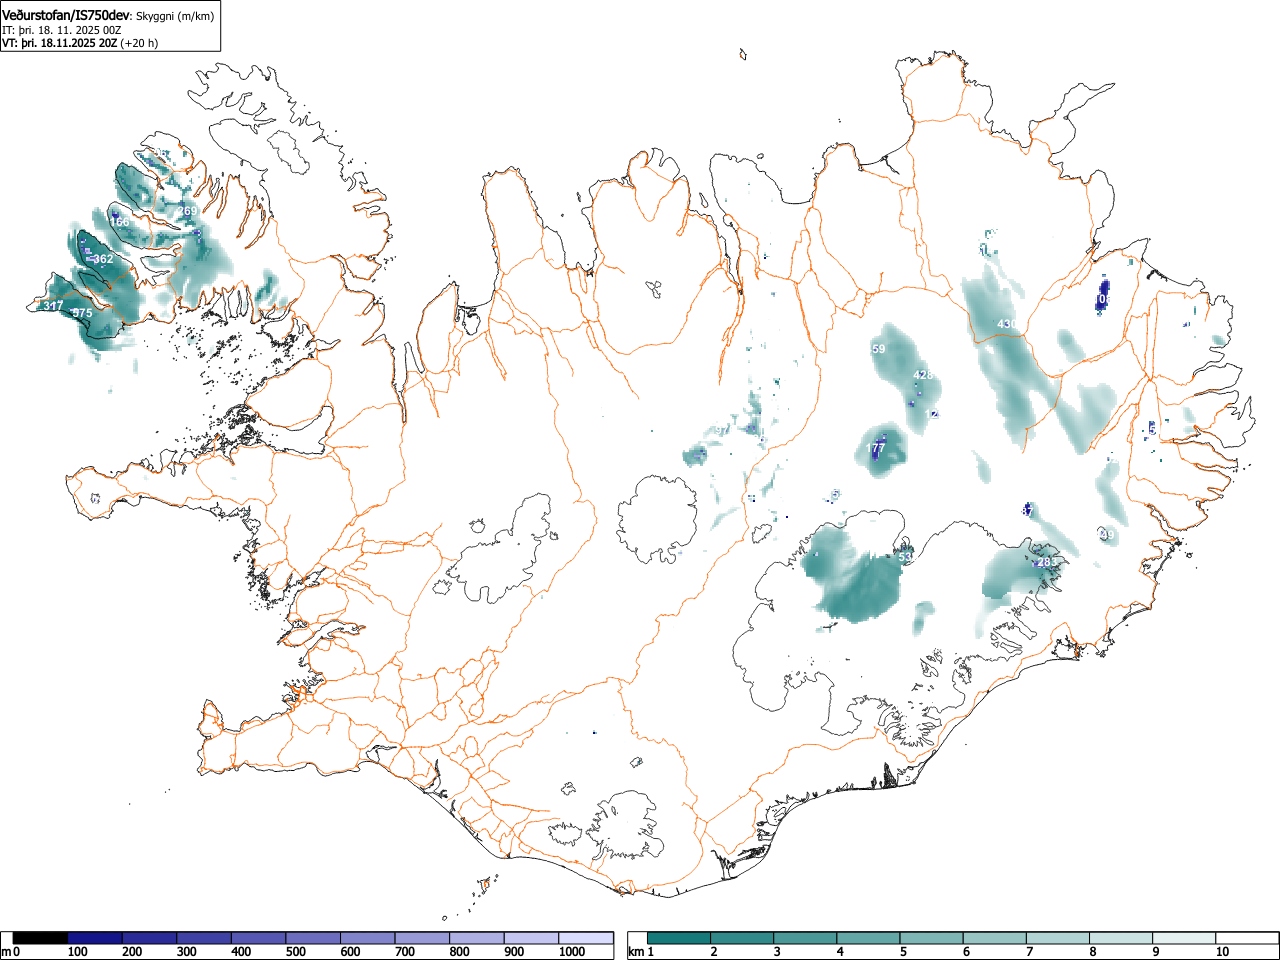Click the 600–700 m legend swatch
Image resolution: width=1280 pixels, height=960 pixels.
[x=368, y=938]
